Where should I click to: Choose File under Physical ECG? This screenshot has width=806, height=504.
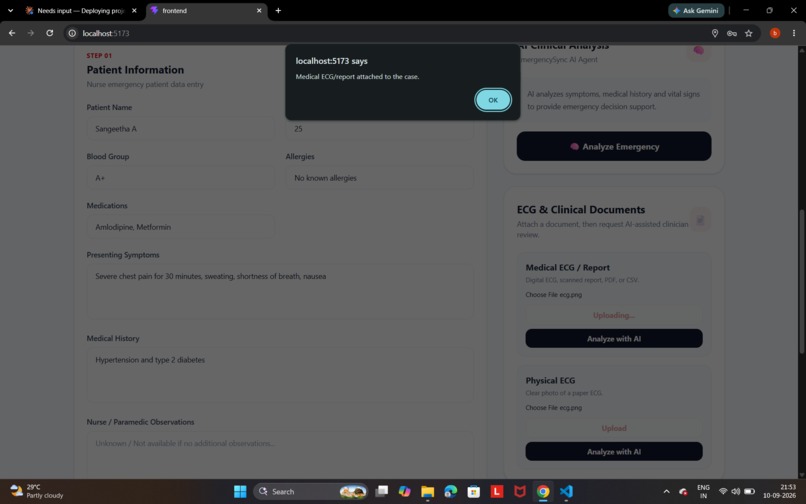[541, 407]
